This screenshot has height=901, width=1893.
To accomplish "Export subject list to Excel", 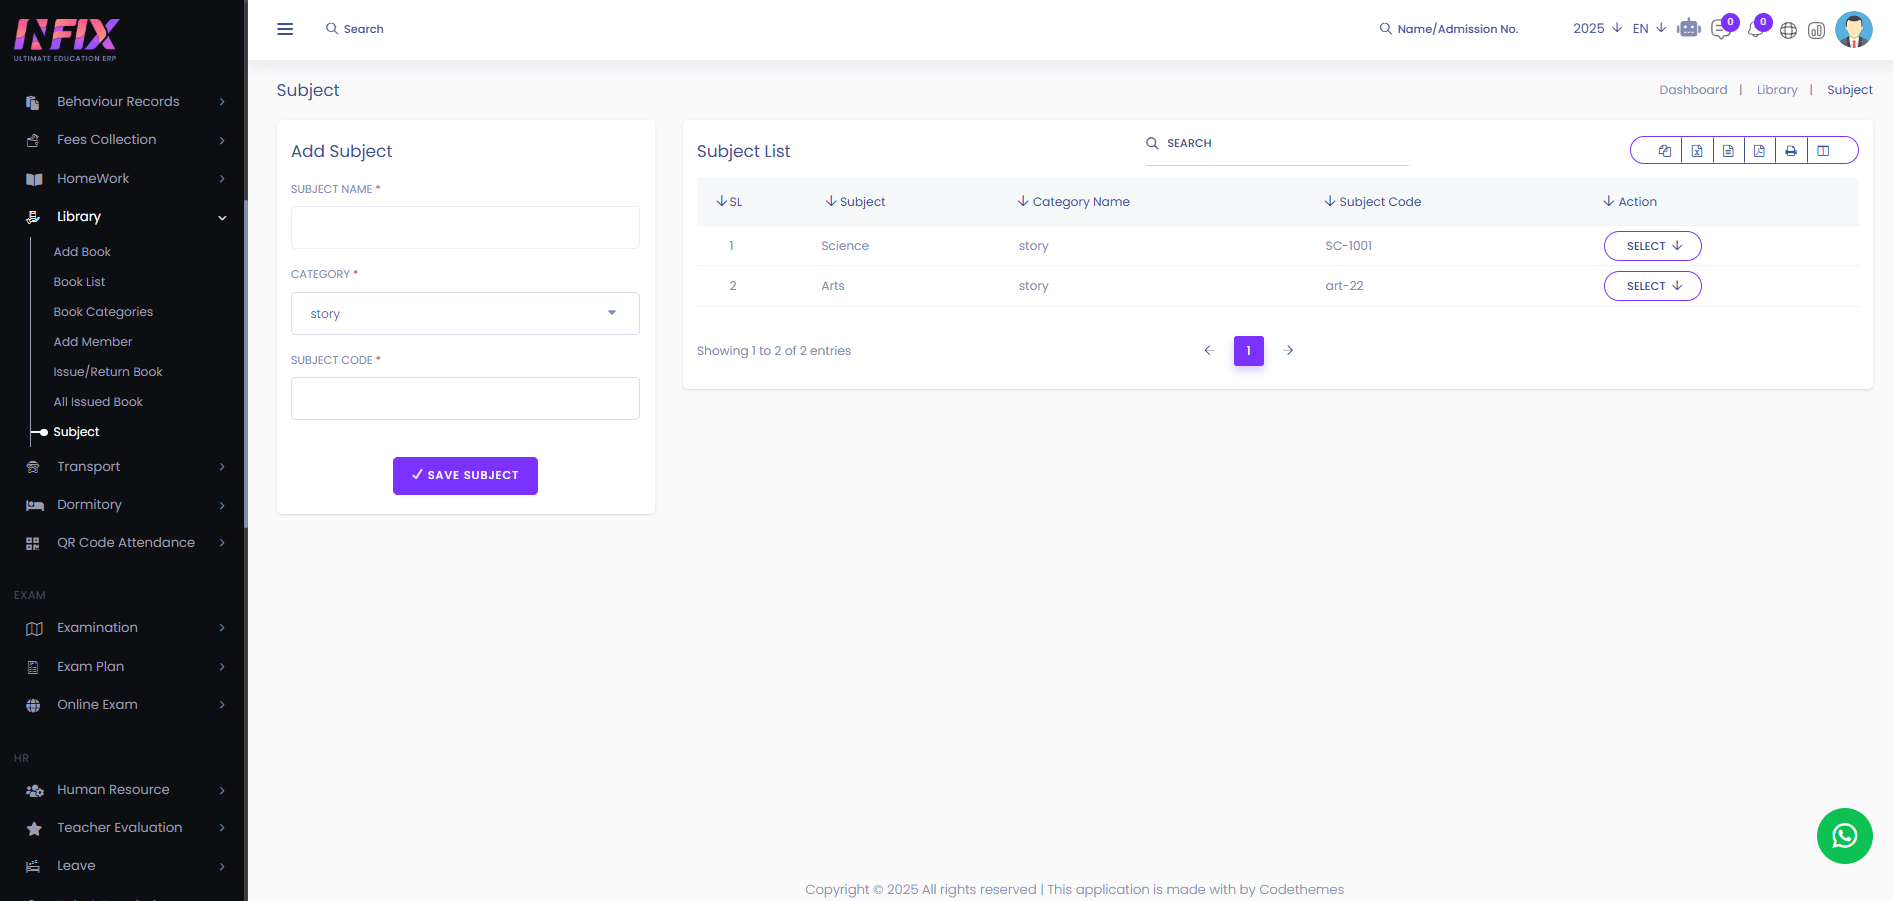I will coord(1697,150).
